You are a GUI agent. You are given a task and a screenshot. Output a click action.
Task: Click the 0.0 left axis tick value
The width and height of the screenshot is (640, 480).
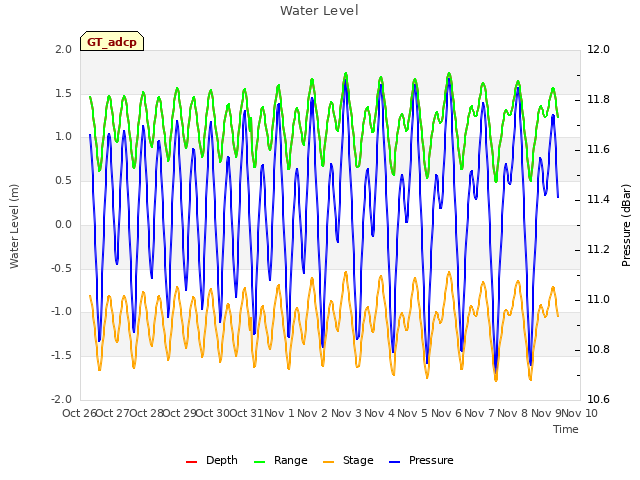tap(64, 224)
